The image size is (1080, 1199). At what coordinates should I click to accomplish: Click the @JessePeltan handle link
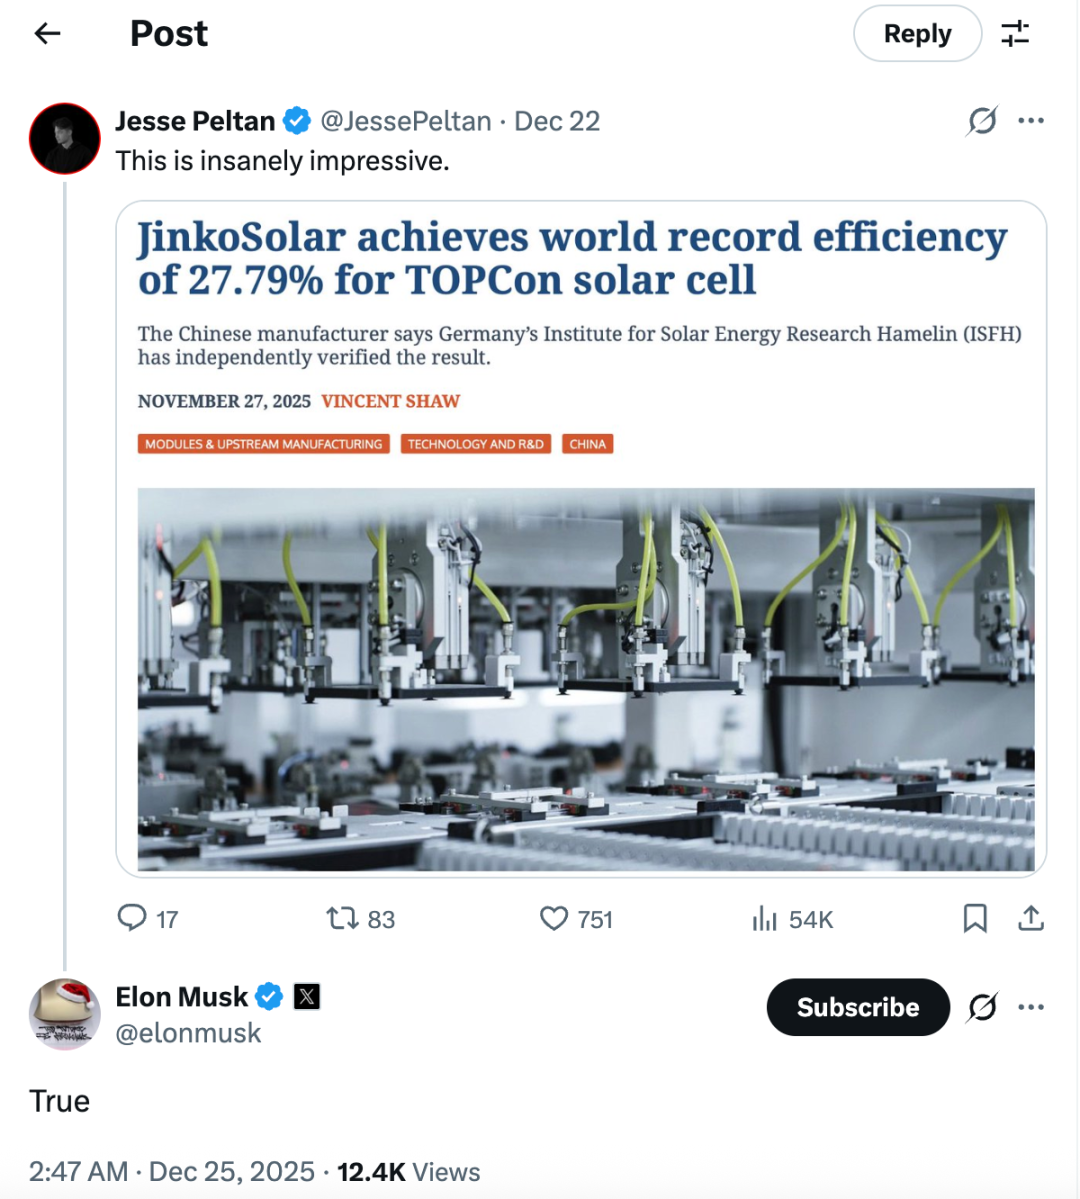406,121
